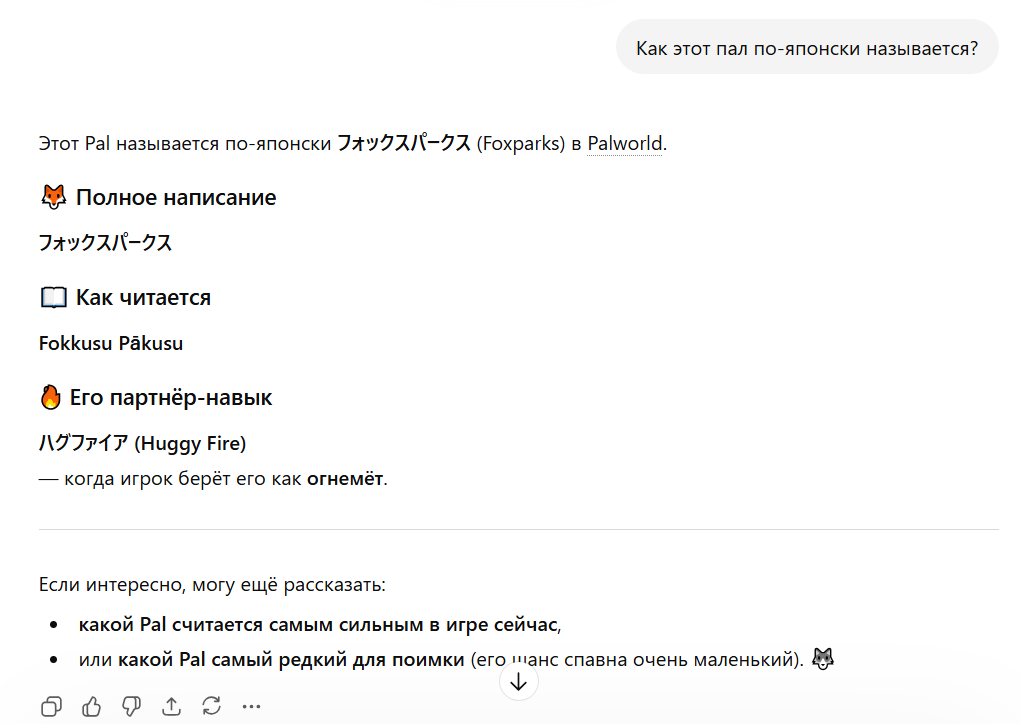Copy the response with the copy icon

click(51, 706)
